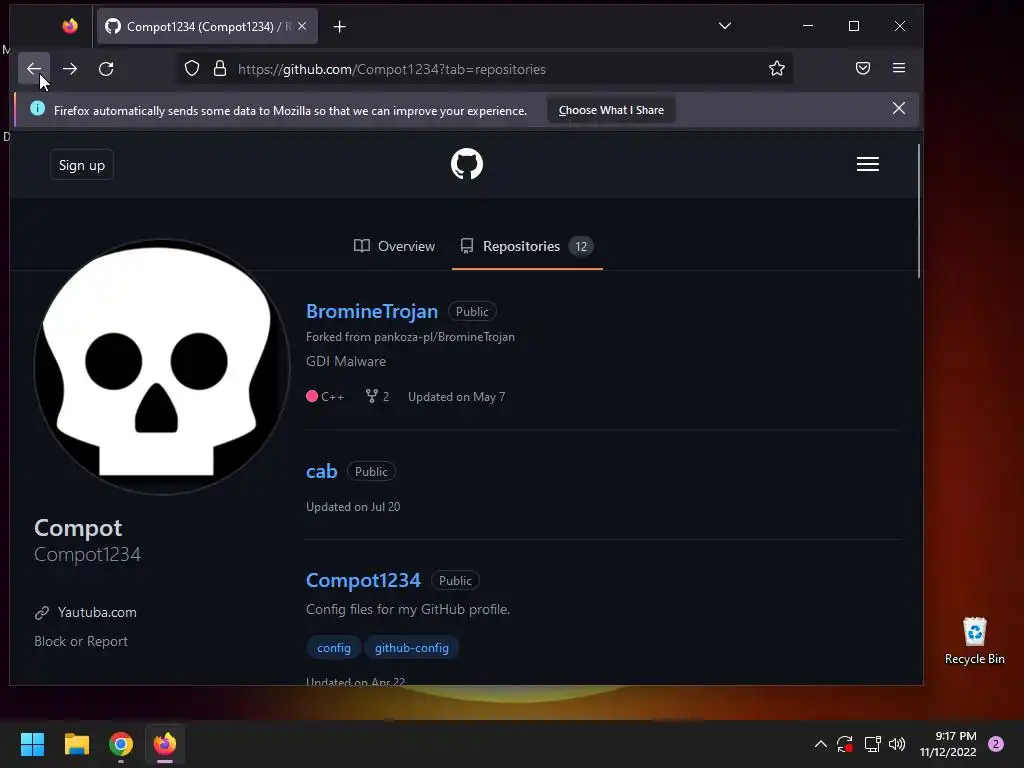The width and height of the screenshot is (1024, 768).
Task: Click Updated on Jul 20 text
Action: click(x=353, y=507)
